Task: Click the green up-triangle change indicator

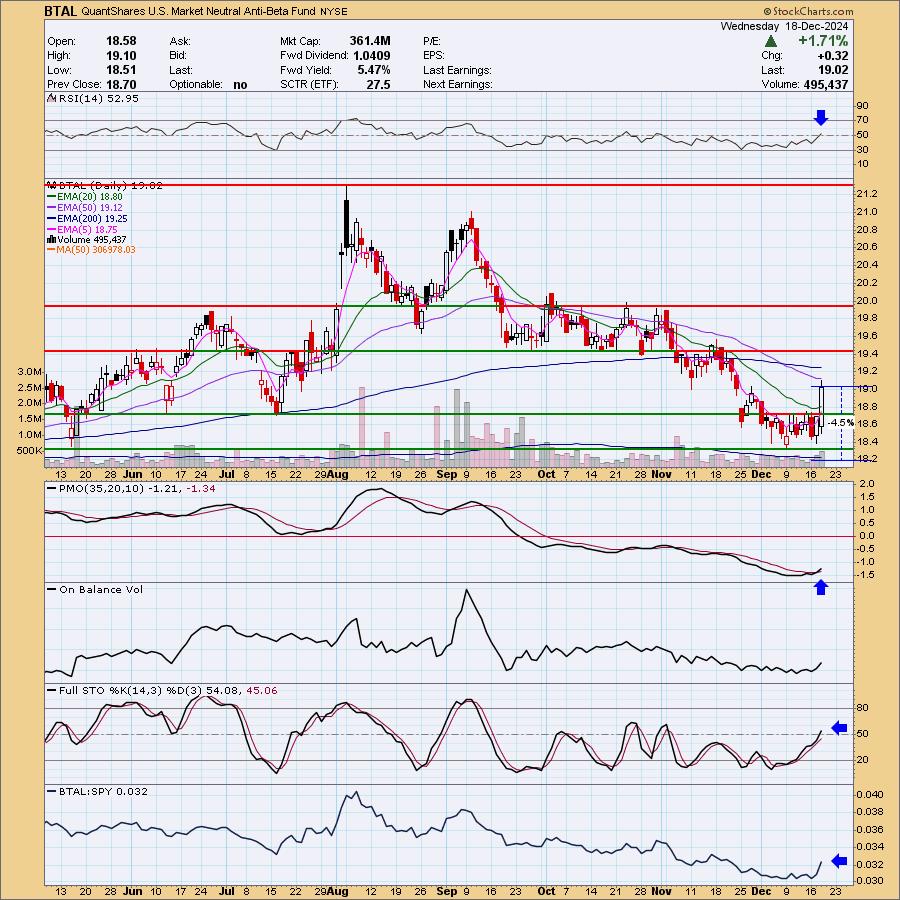Action: tap(771, 41)
